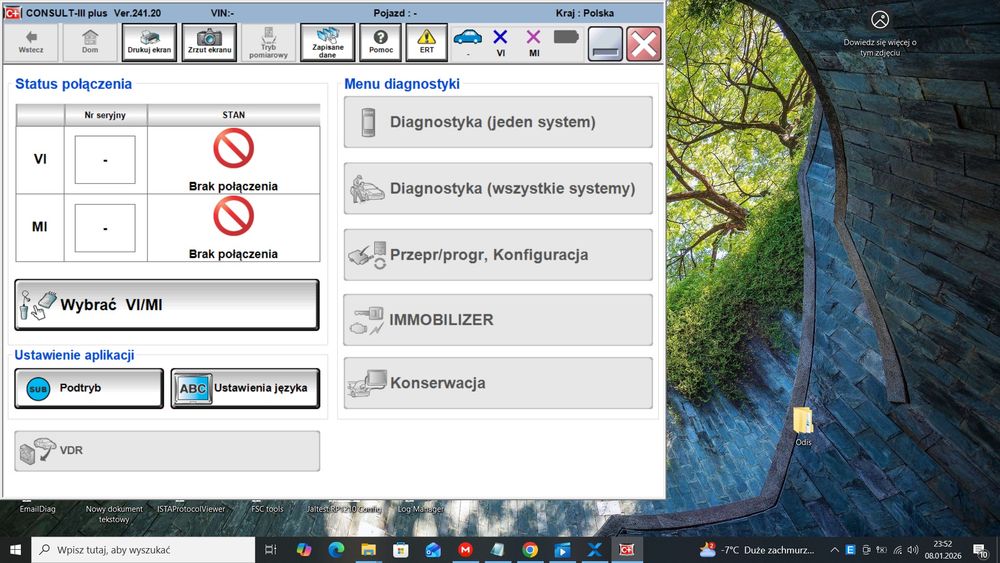Click the MI status X icon
The width and height of the screenshot is (1000, 563).
click(x=534, y=38)
